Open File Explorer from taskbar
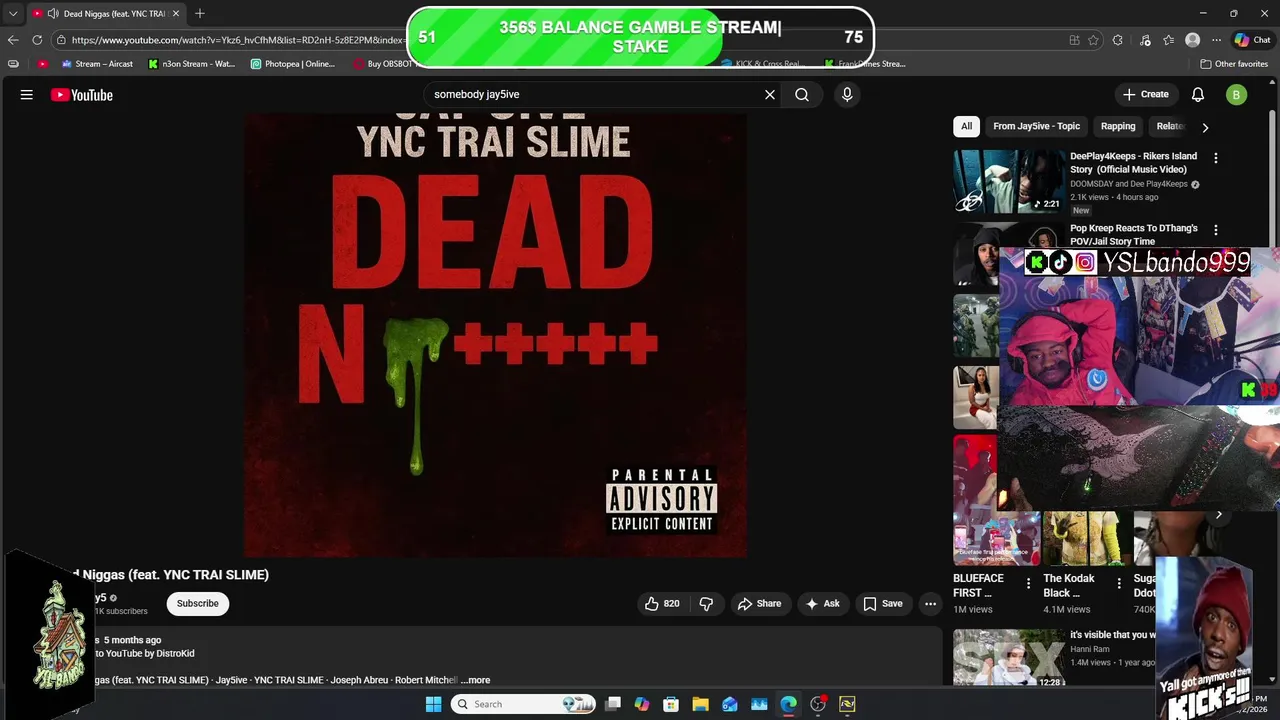This screenshot has height=720, width=1280. [700, 704]
